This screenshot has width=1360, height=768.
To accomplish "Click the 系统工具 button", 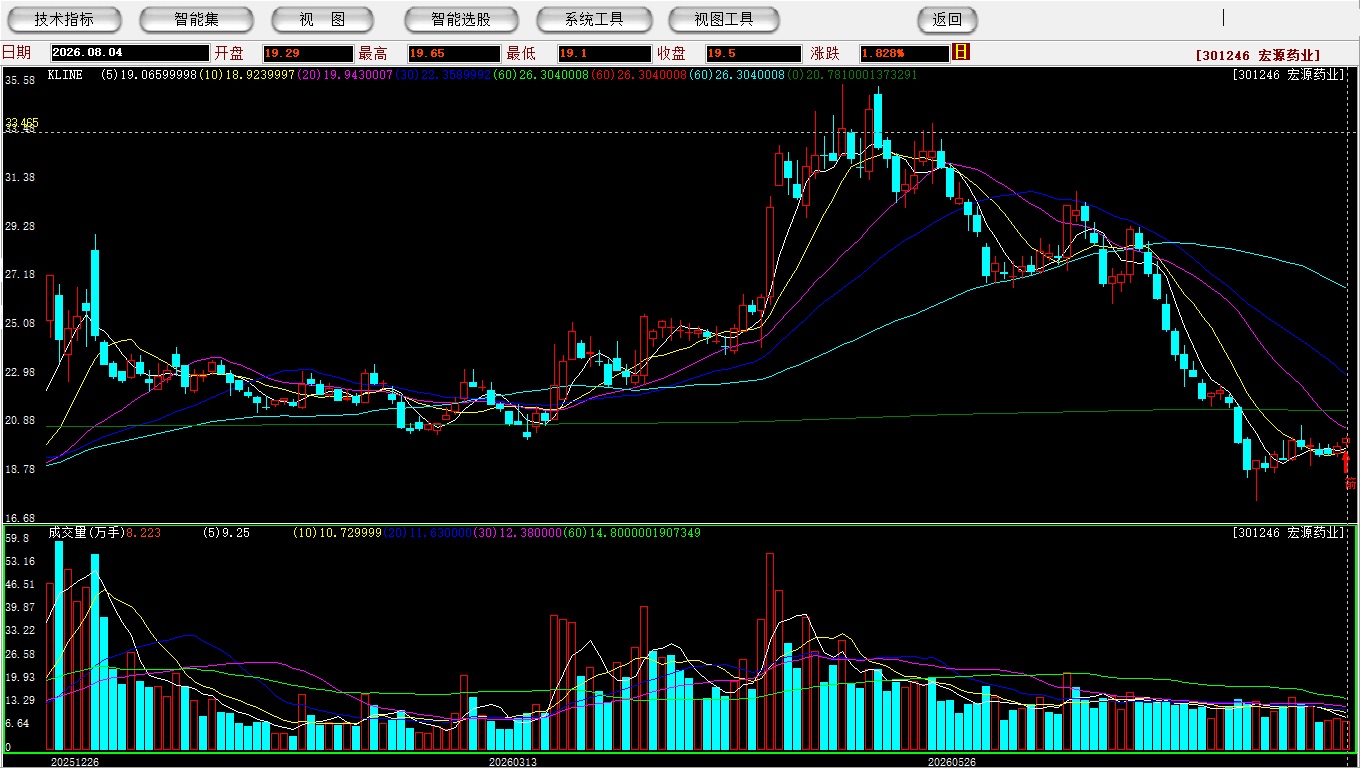I will coord(594,19).
